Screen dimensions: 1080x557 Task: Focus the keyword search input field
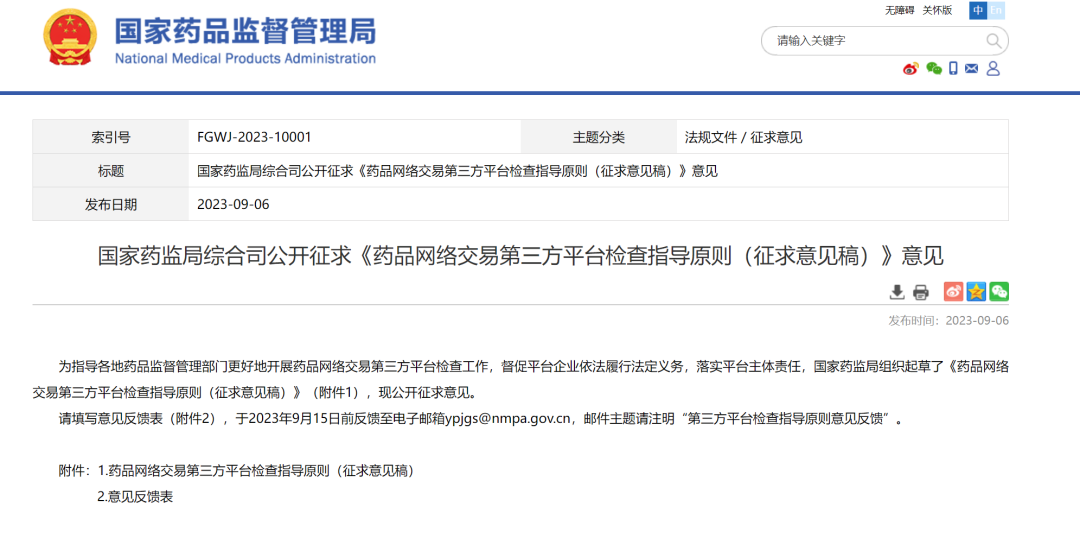(884, 41)
